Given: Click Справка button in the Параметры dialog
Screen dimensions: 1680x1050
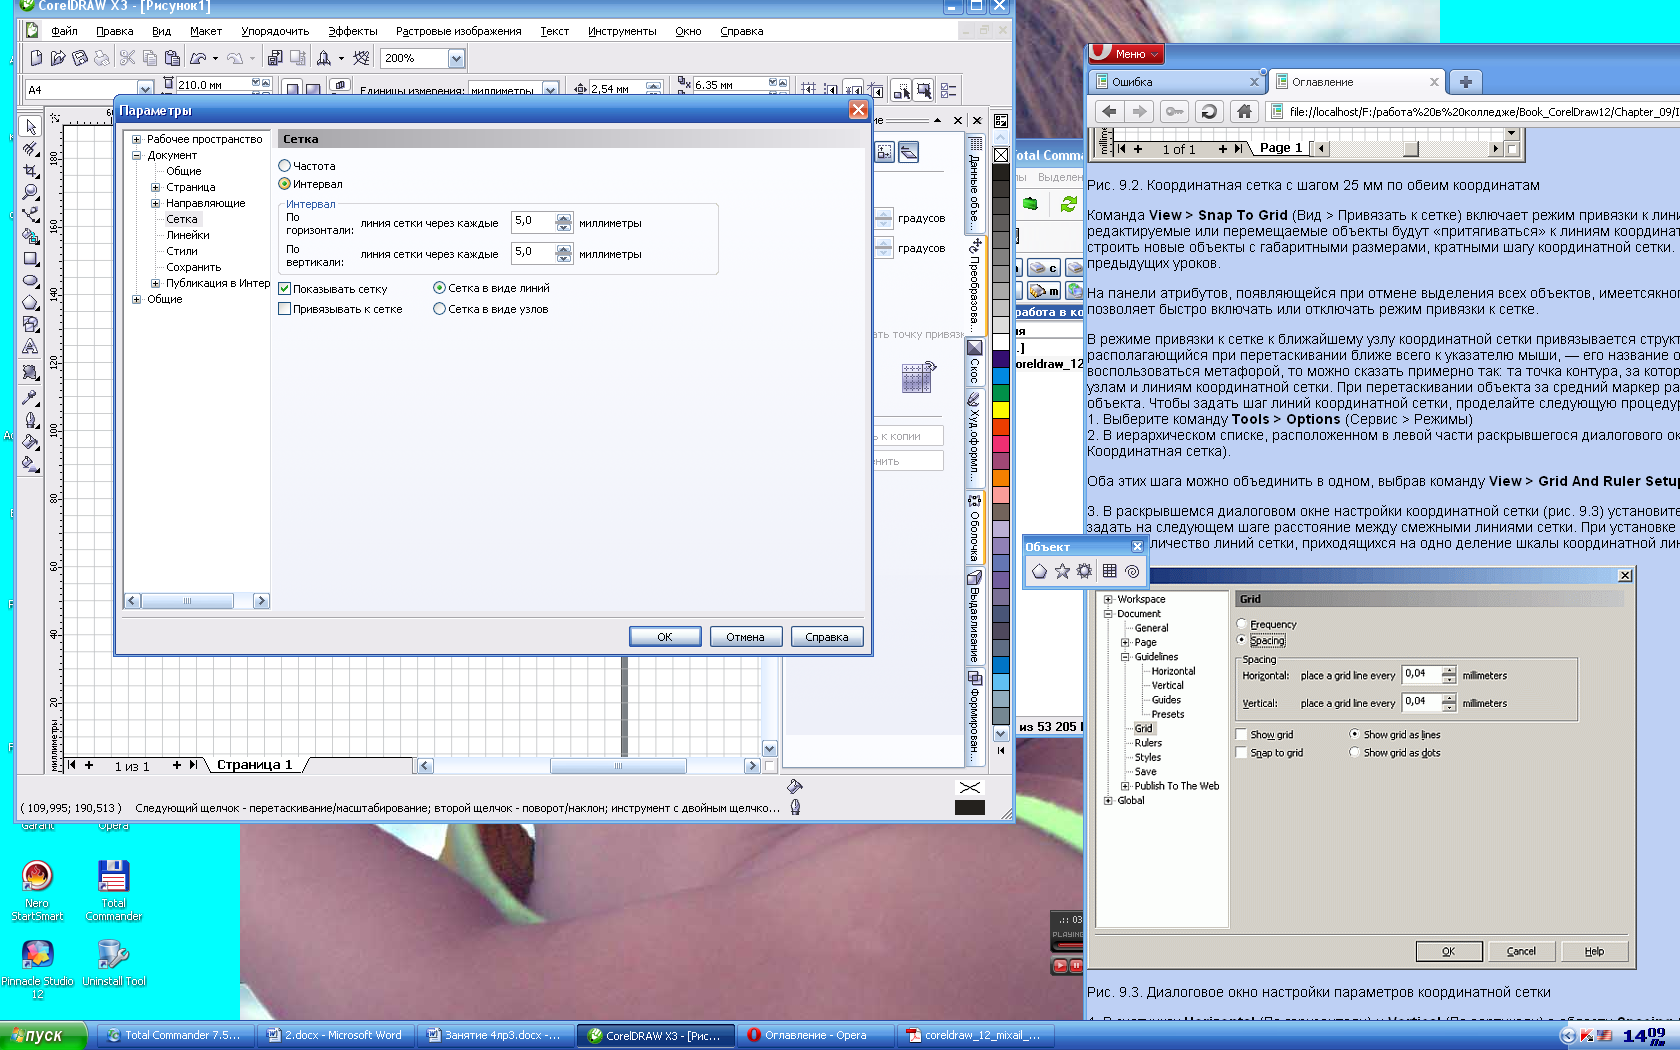Looking at the screenshot, I should pyautogui.click(x=827, y=637).
